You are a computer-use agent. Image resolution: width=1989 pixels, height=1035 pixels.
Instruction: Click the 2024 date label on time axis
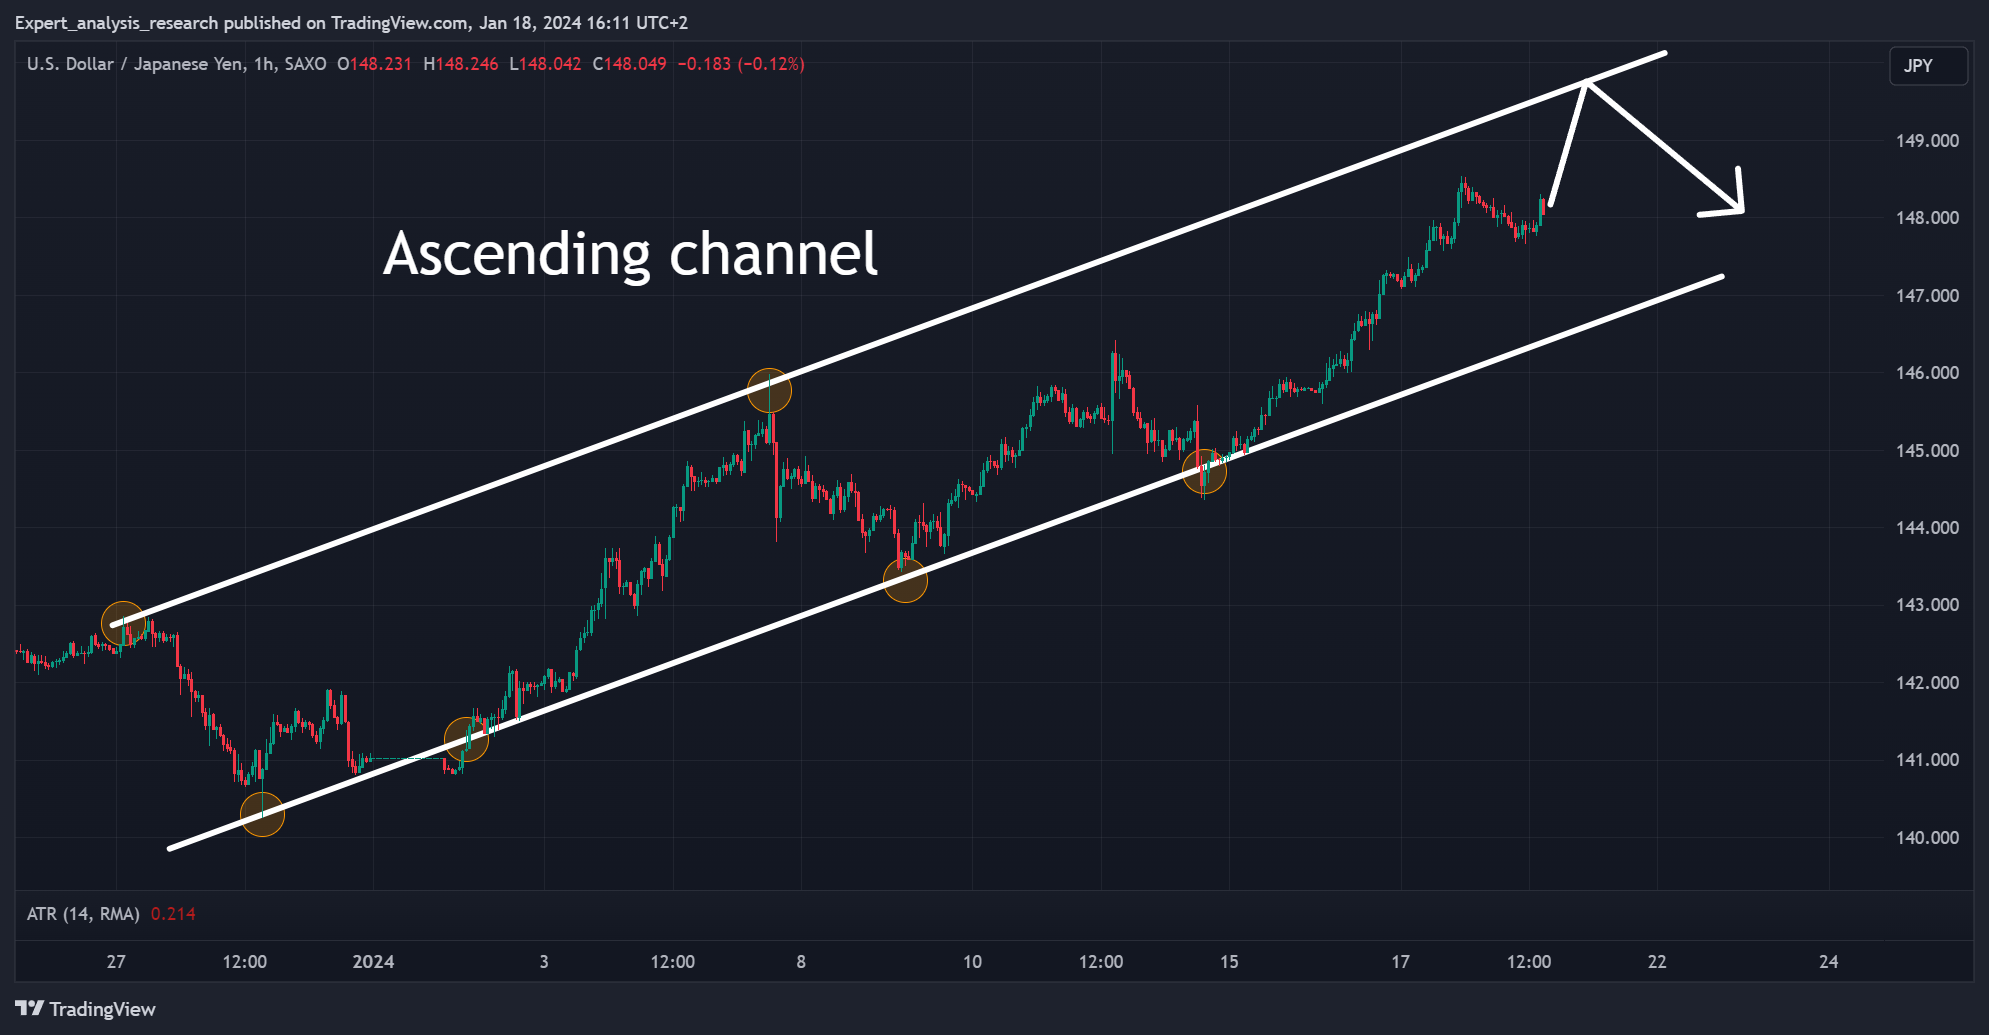click(373, 962)
